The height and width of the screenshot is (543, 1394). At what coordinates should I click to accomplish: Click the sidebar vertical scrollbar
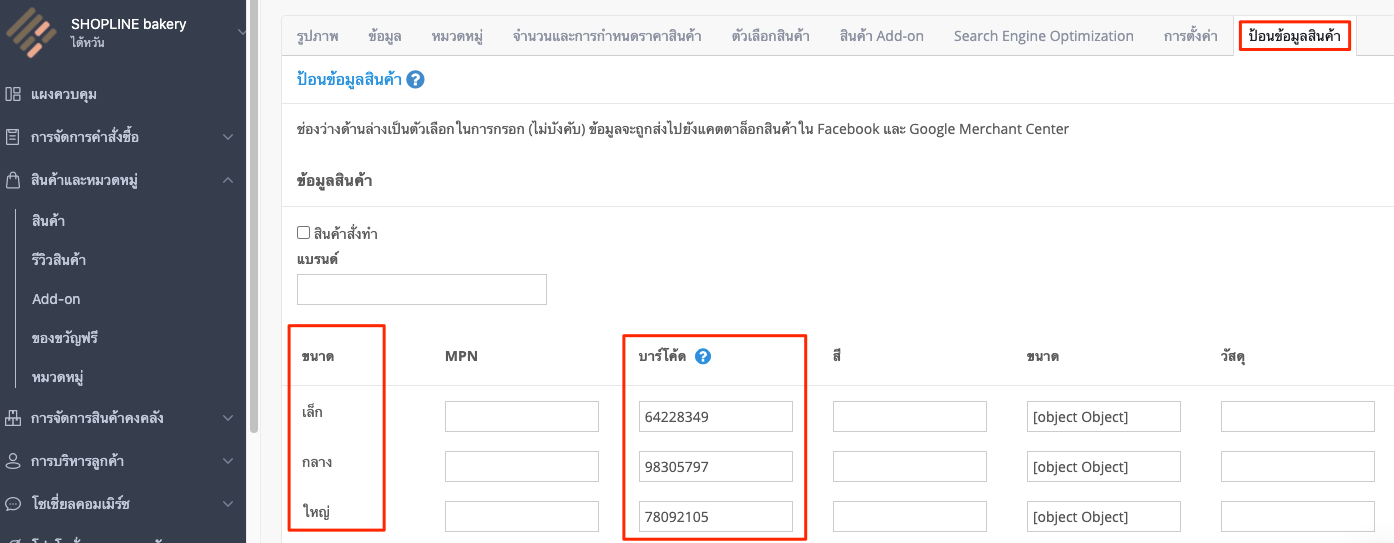pos(253,215)
